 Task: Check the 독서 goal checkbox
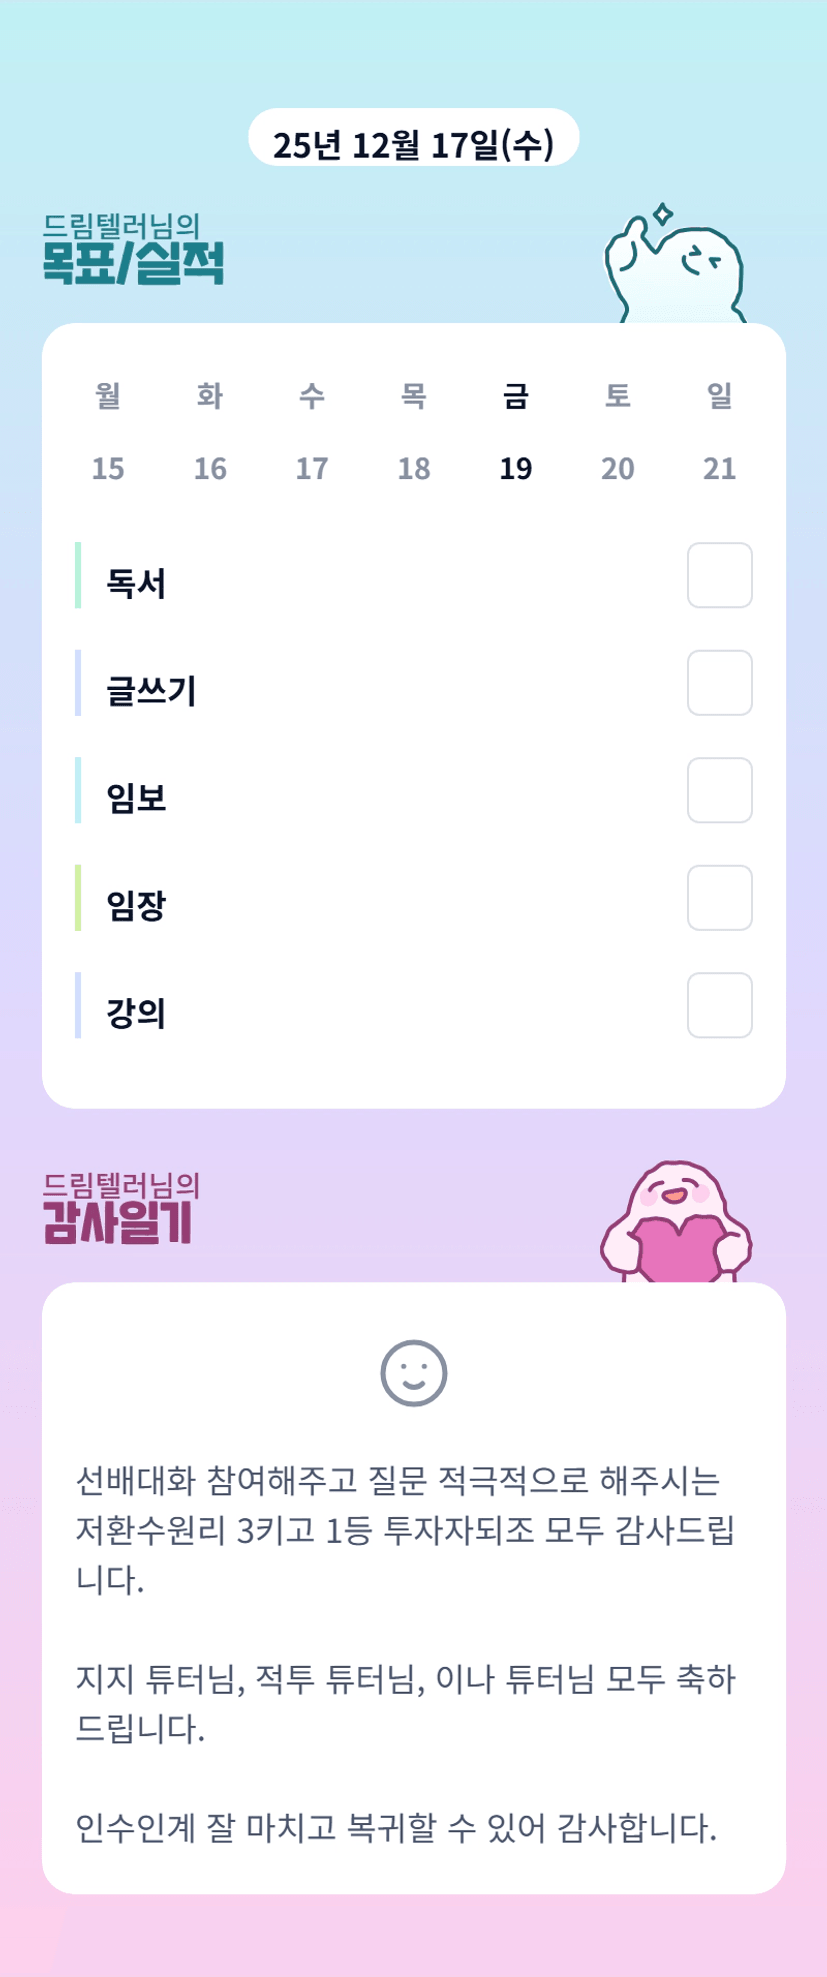tap(719, 575)
